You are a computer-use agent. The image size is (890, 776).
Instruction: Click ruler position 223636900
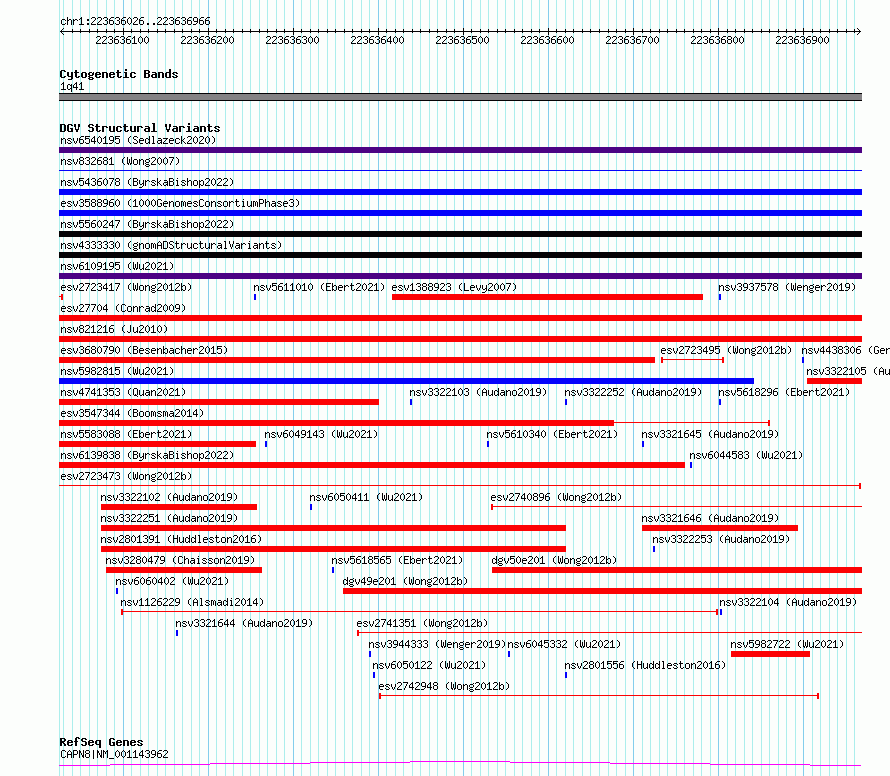point(802,40)
